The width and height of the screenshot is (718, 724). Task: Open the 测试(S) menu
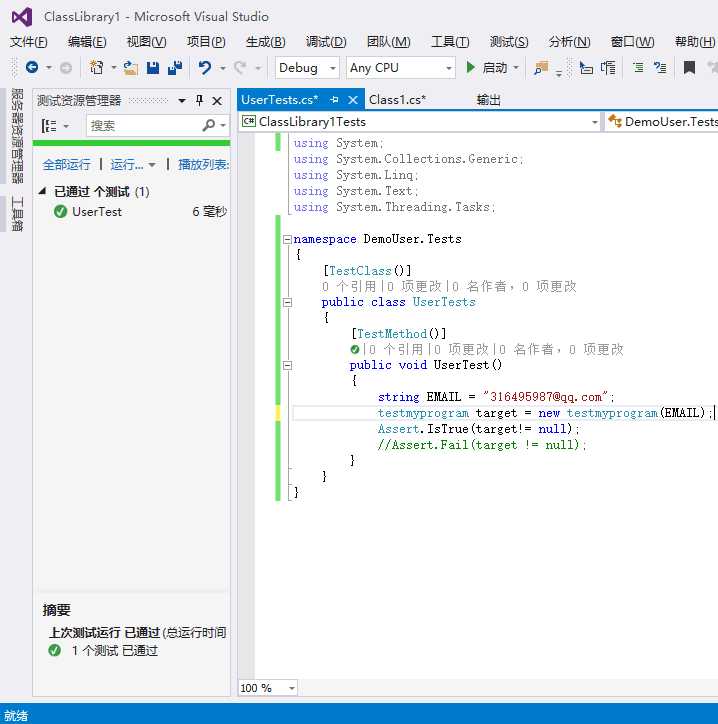[509, 42]
